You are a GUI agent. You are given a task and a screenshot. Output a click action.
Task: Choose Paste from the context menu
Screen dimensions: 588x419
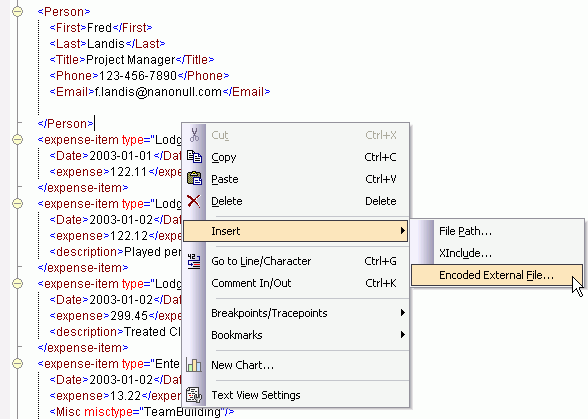pos(296,179)
